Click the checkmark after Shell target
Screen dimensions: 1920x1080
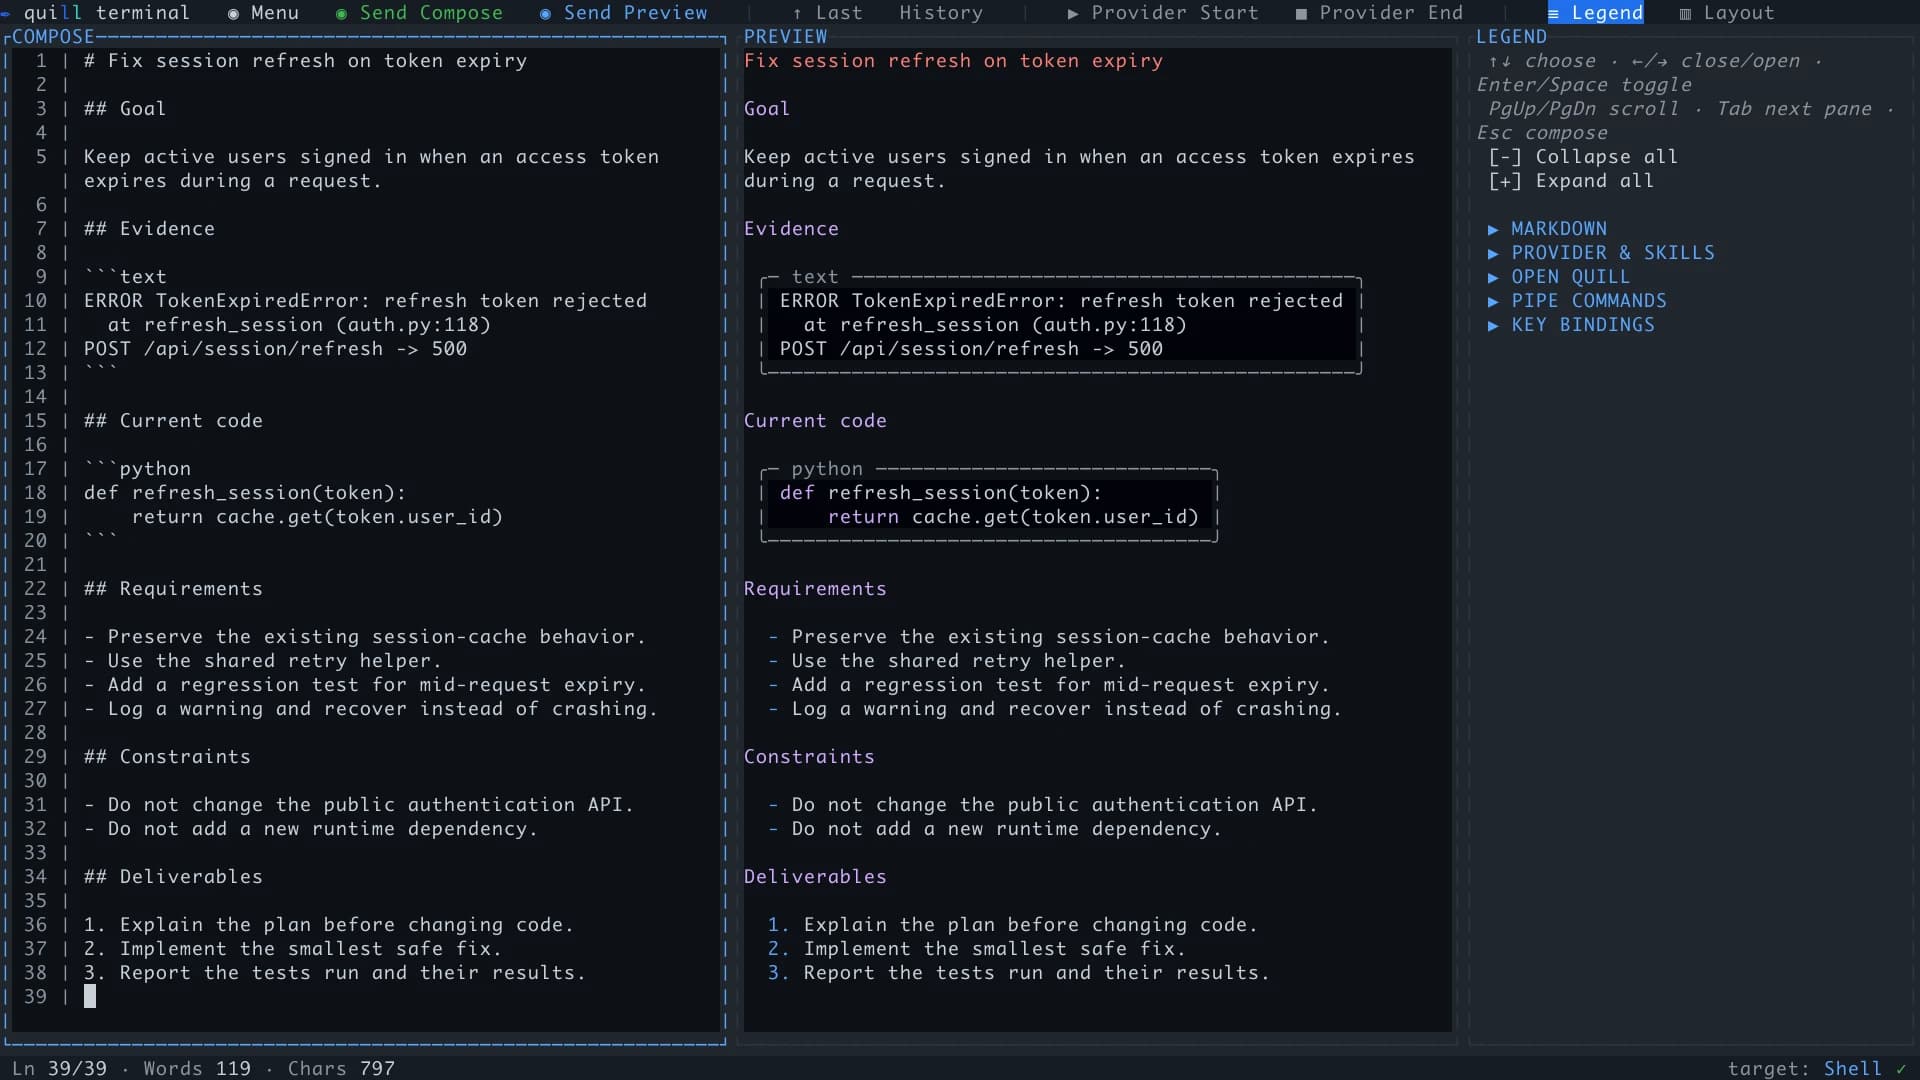click(1901, 1068)
